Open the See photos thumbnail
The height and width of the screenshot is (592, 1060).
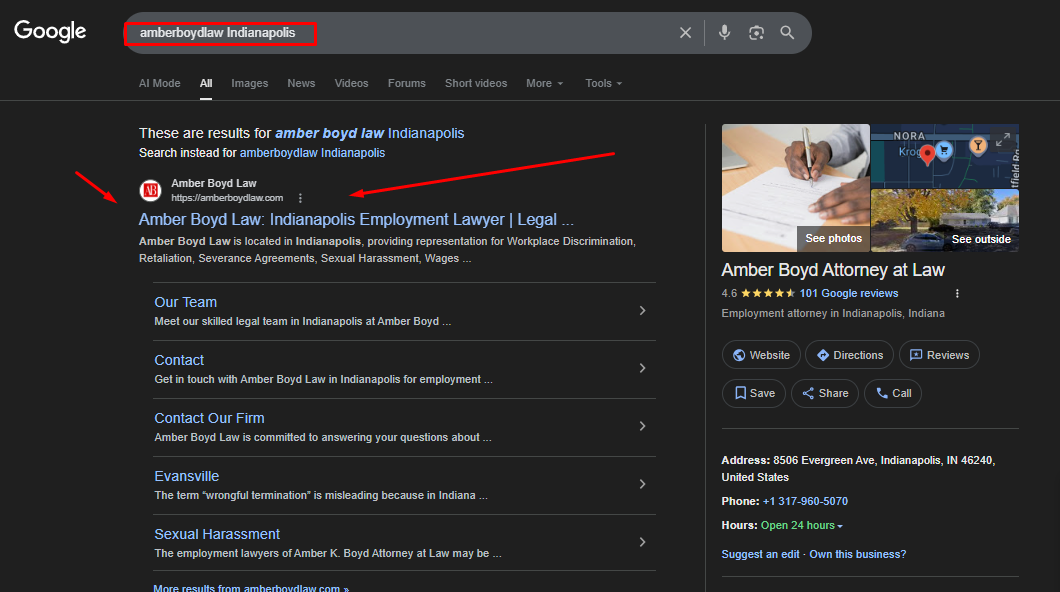795,188
